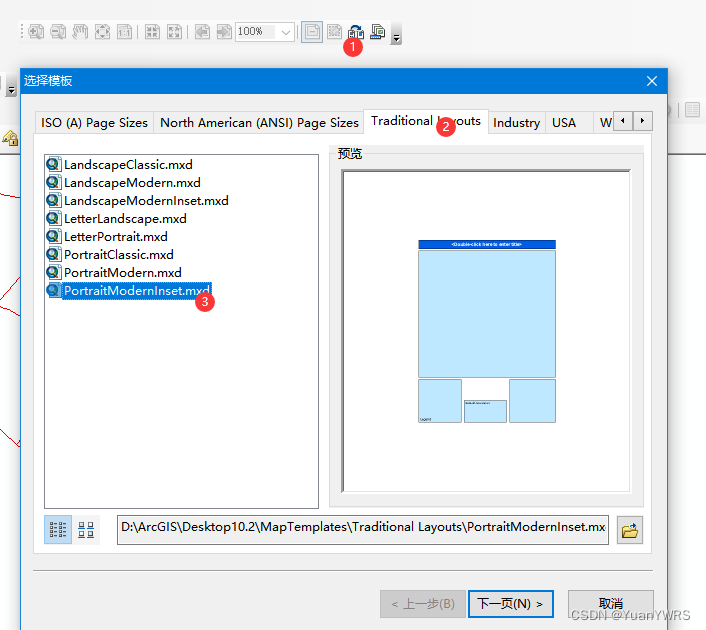Open the 100% zoom percentage dropdown

285,32
